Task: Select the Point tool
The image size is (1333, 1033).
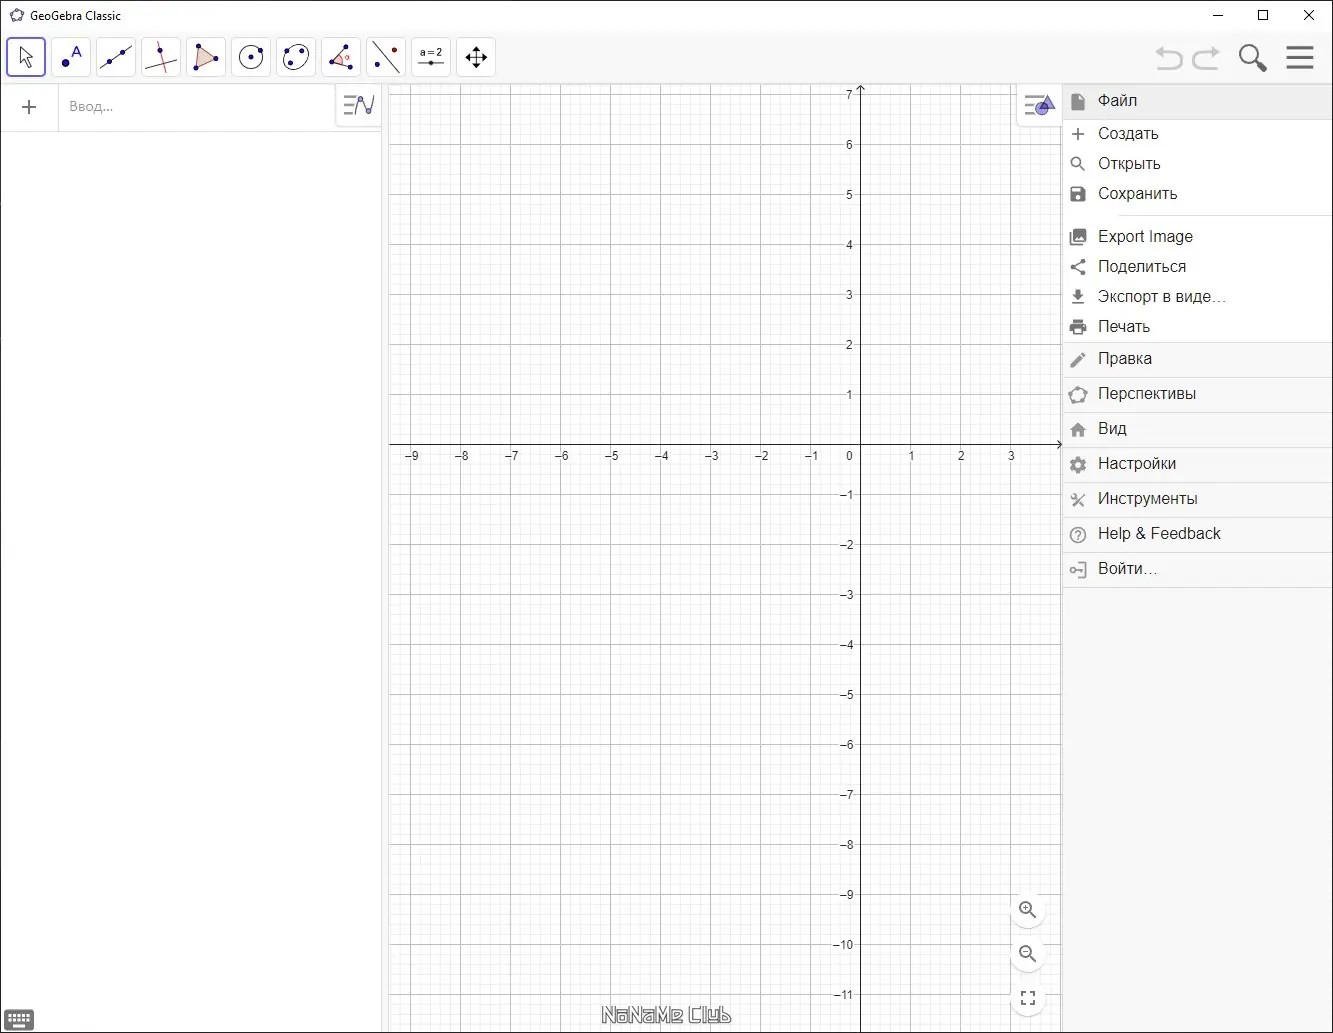Action: [x=71, y=57]
